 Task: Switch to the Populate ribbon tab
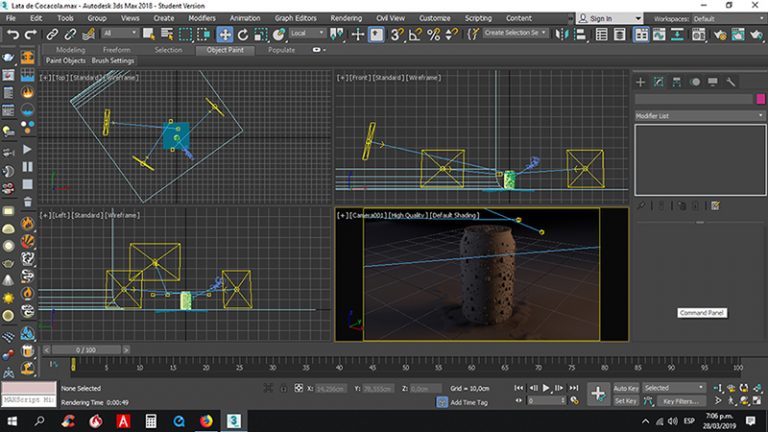282,50
